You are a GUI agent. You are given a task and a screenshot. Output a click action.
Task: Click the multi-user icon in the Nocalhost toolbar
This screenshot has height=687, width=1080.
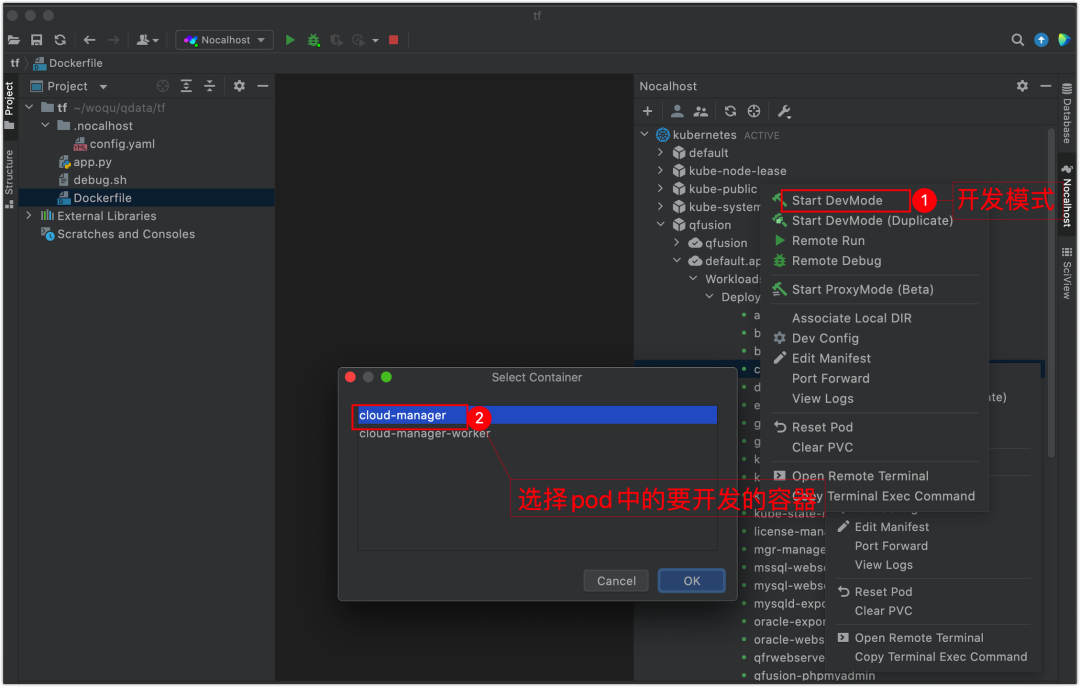point(700,111)
